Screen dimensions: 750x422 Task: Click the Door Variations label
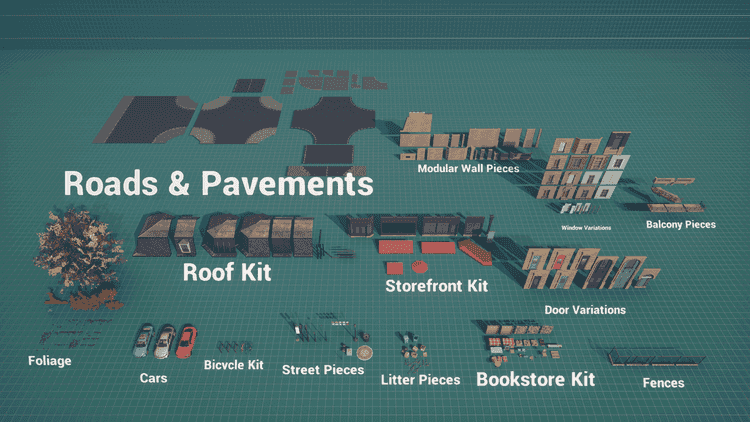(585, 310)
